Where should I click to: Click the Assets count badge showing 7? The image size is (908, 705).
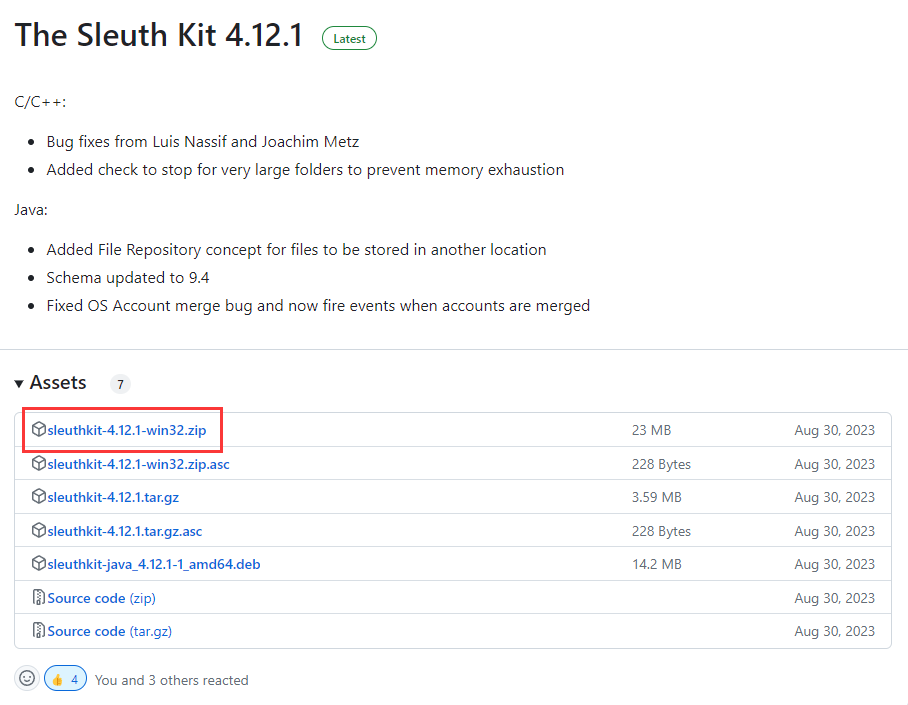pos(120,384)
